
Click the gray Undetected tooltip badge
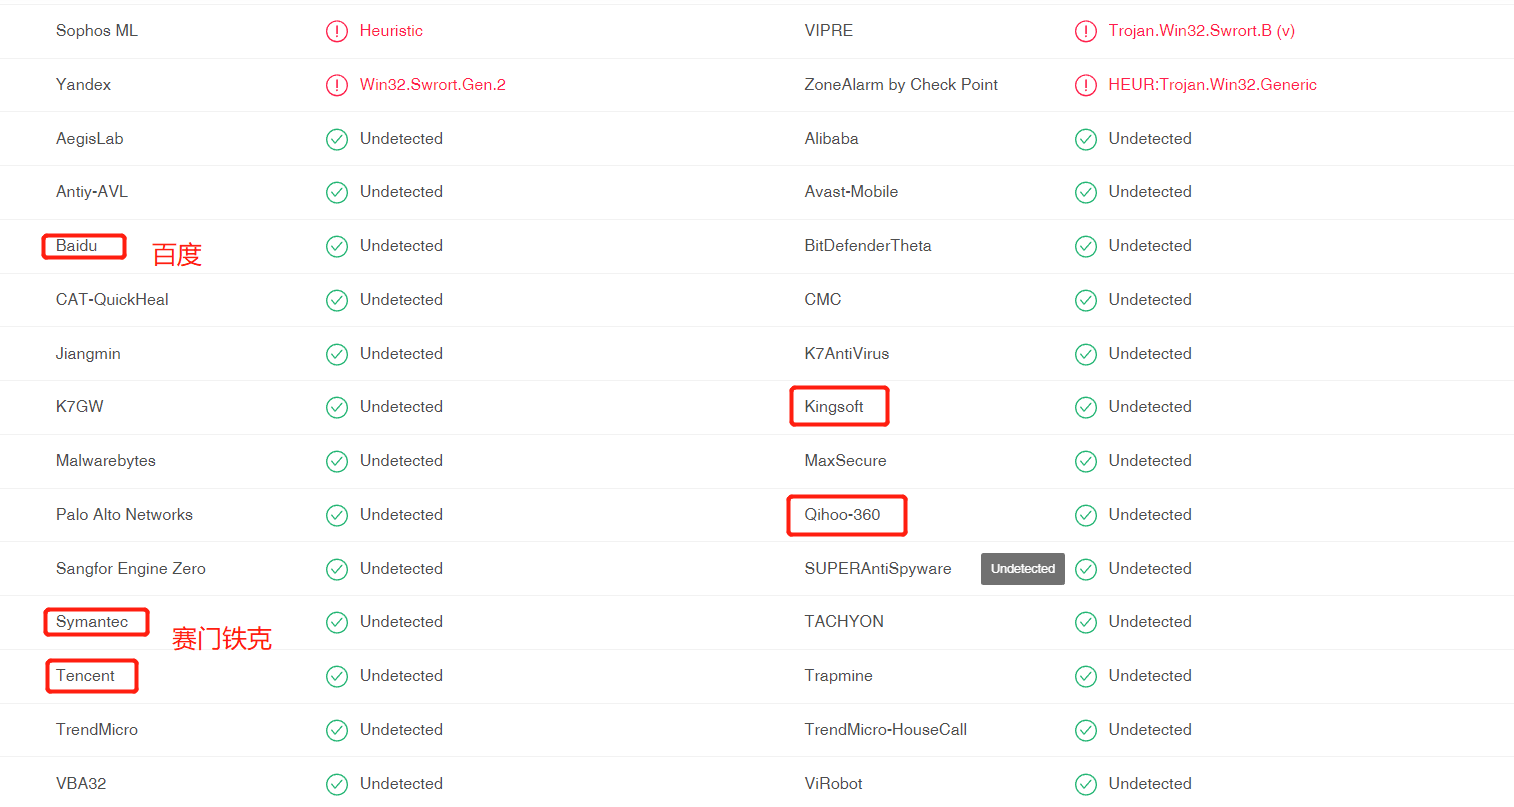(1022, 569)
